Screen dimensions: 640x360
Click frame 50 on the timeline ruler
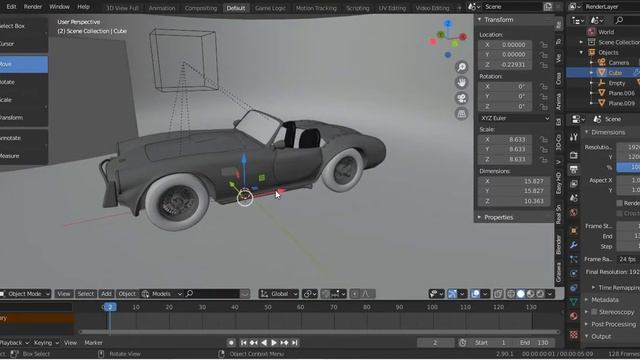[x=268, y=307]
